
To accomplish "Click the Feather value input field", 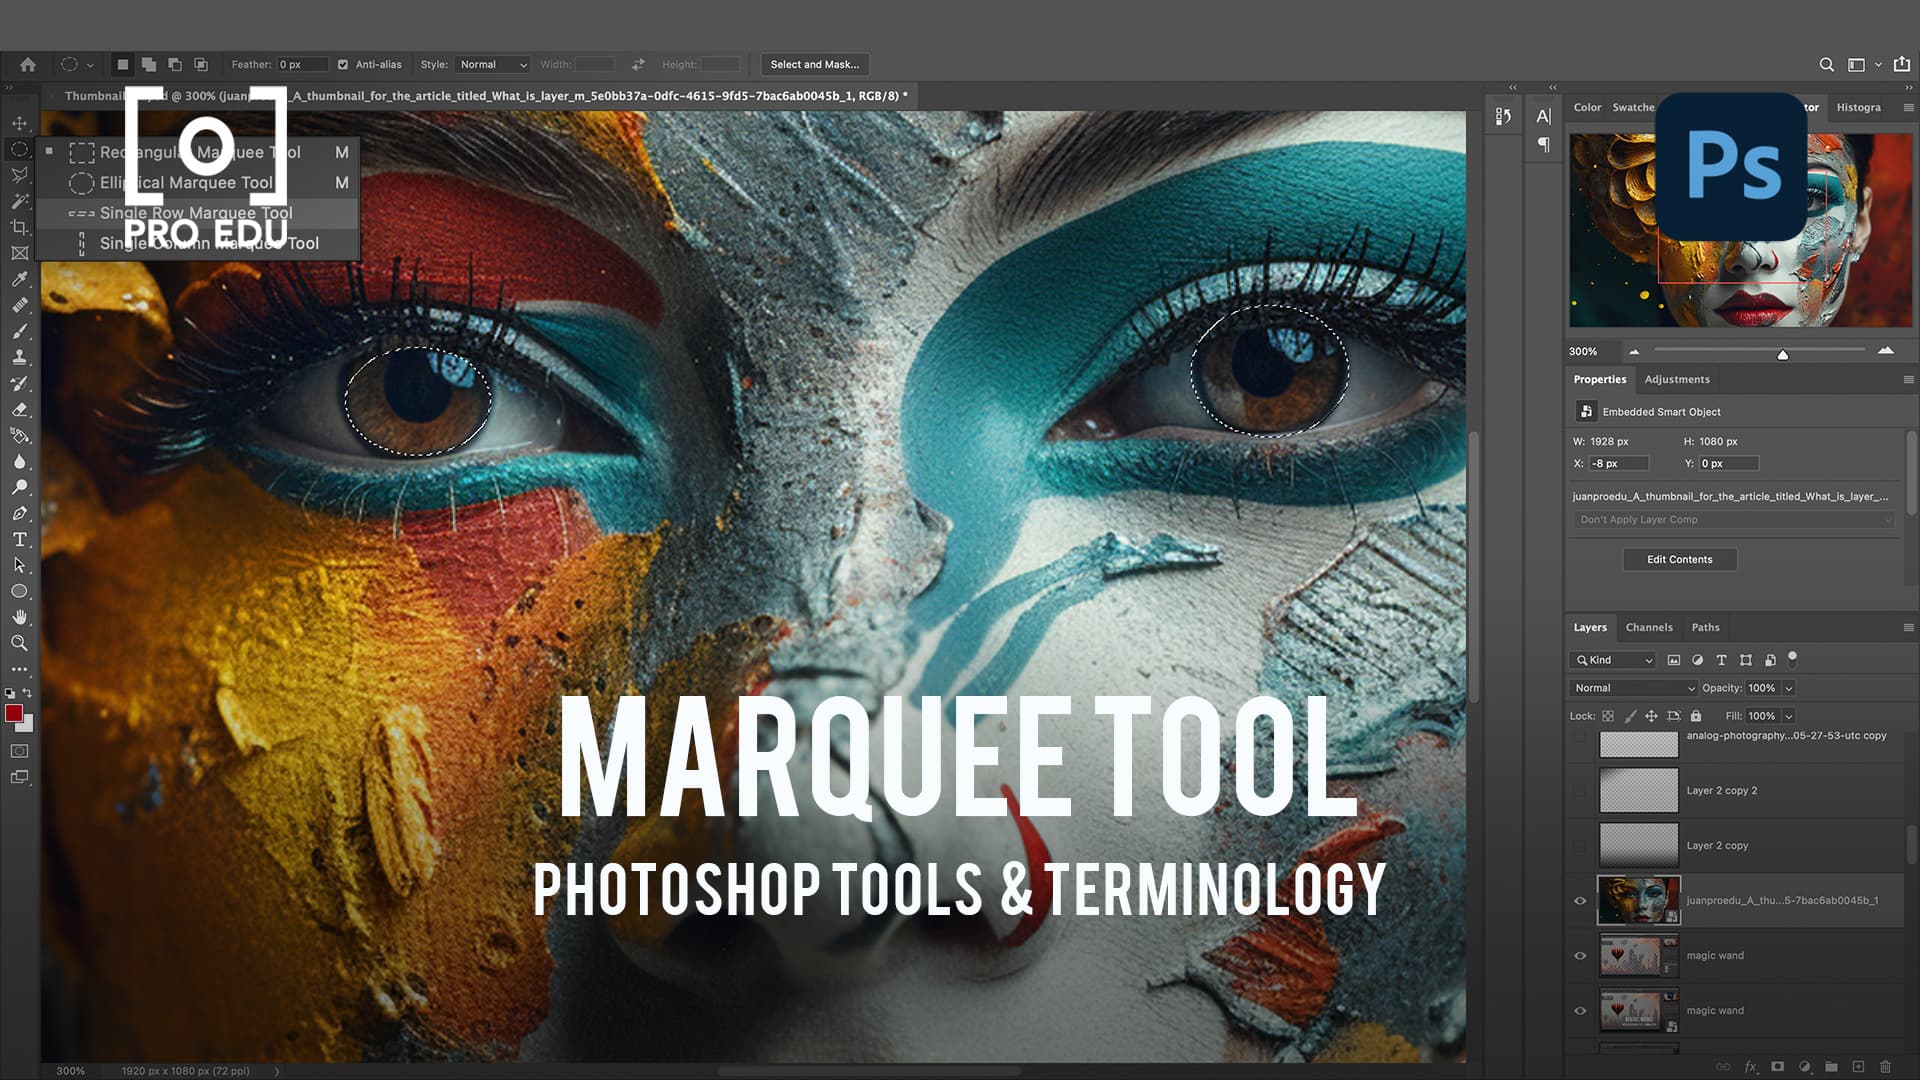I will (303, 64).
